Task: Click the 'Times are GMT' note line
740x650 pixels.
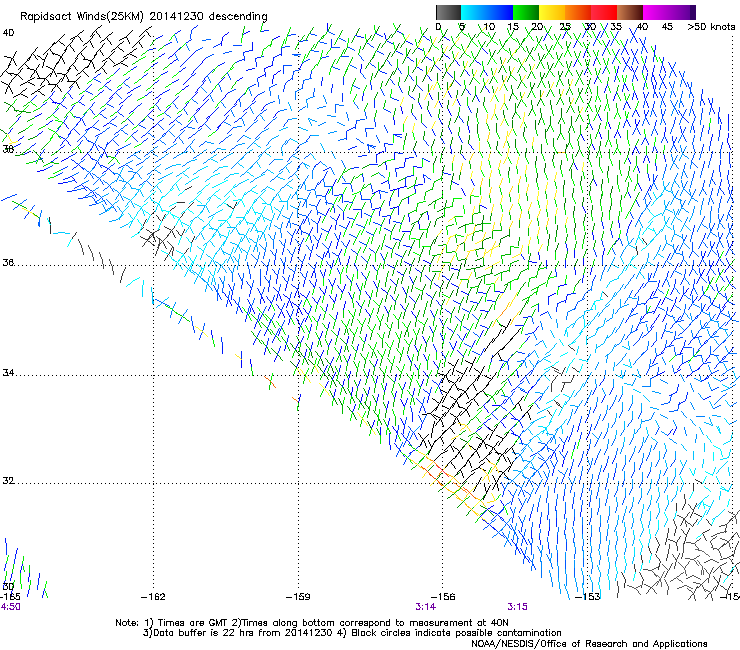Action: [312, 623]
